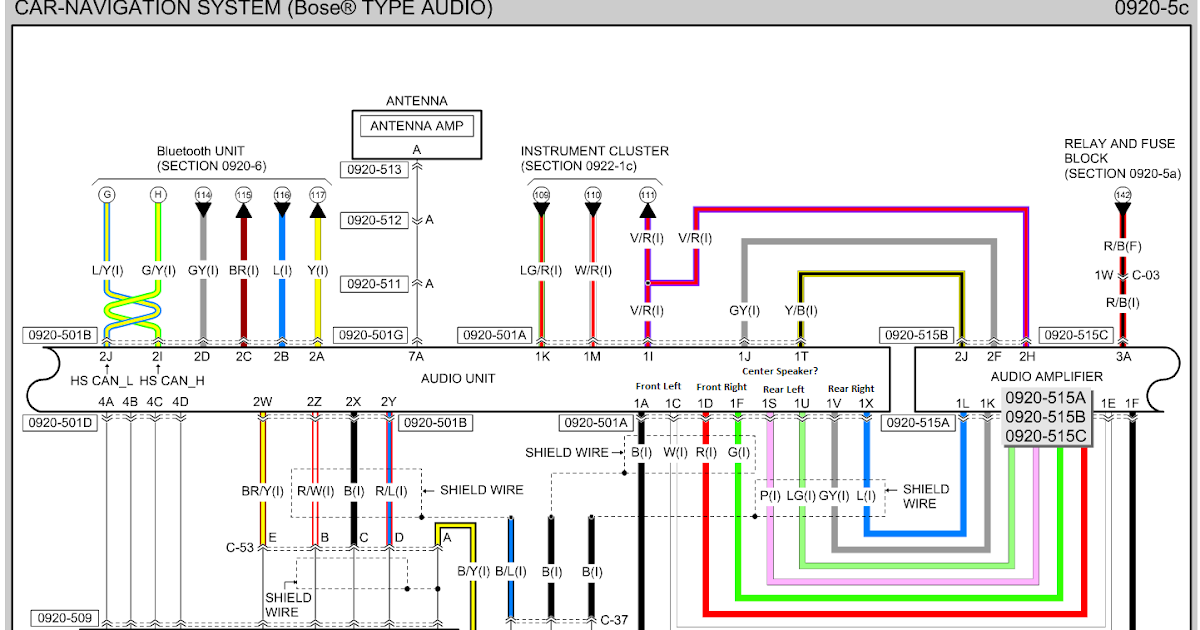
Task: Click connector circle H of Bluetooth unit
Action: (x=157, y=194)
